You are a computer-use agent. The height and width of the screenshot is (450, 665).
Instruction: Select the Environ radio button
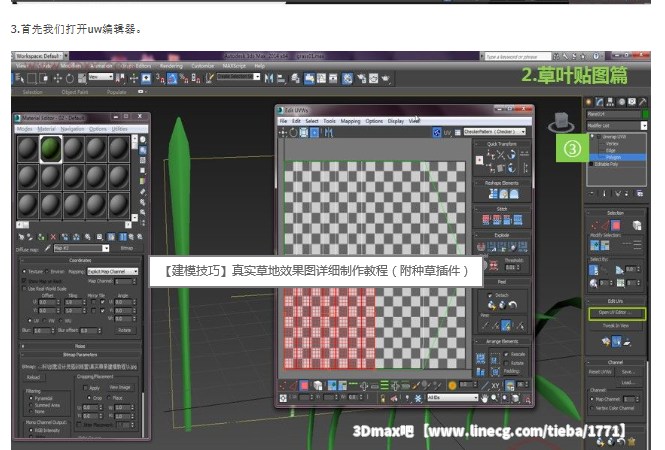coord(47,271)
